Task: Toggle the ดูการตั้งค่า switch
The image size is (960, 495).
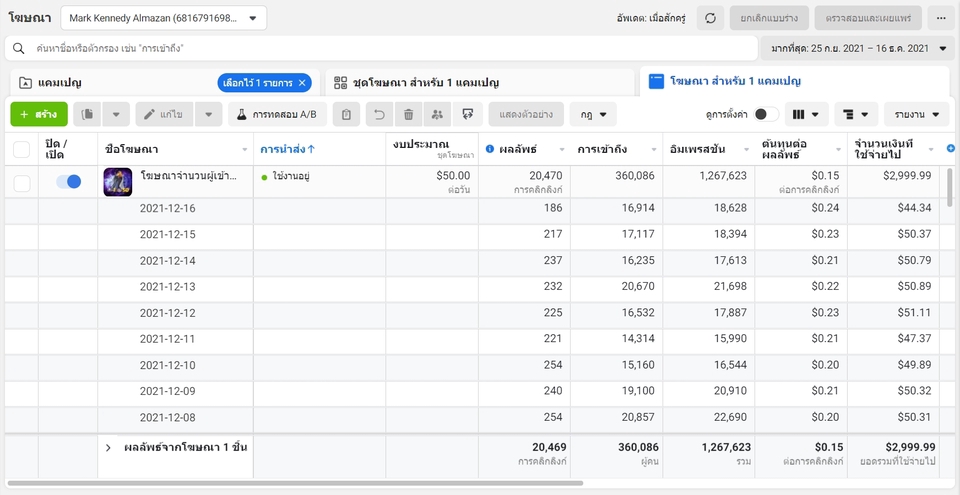Action: pos(766,115)
